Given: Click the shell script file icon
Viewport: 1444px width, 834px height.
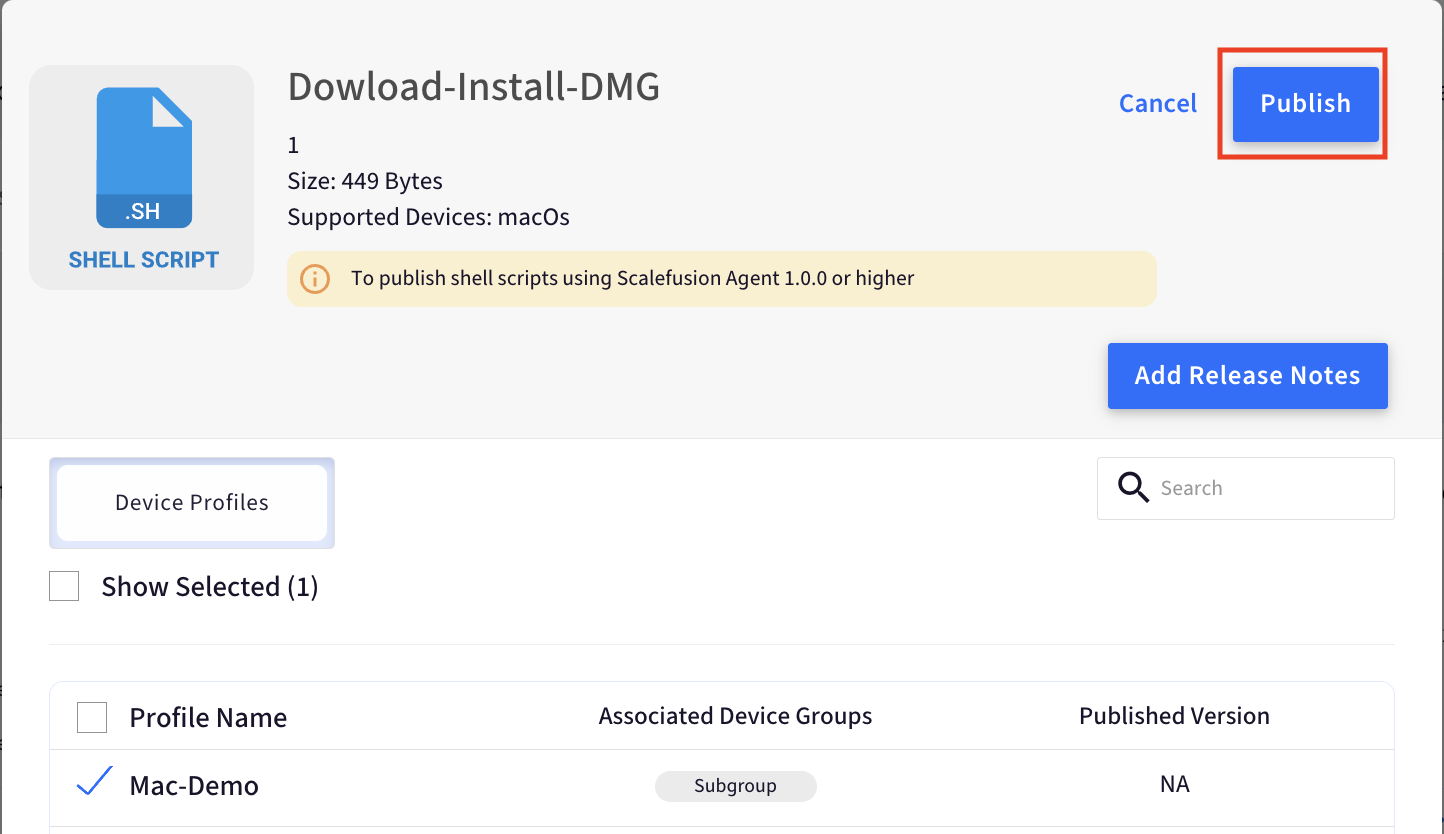Looking at the screenshot, I should coord(144,158).
